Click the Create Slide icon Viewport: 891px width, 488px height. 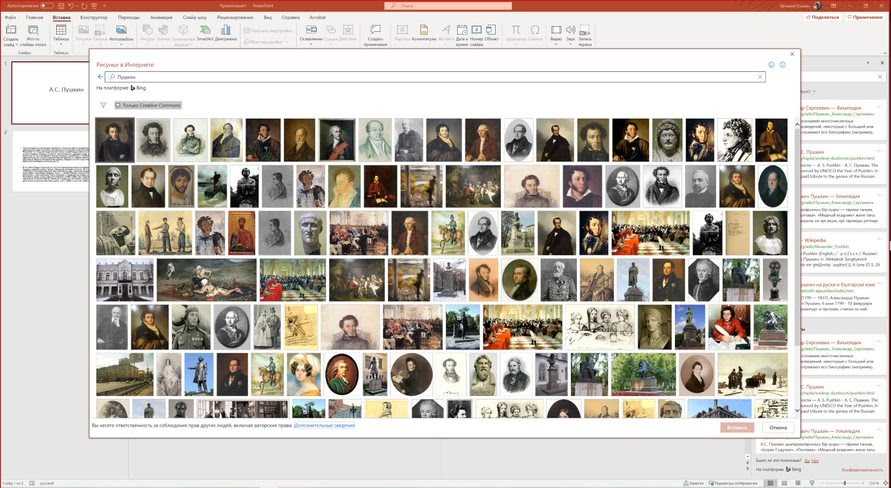click(10, 31)
